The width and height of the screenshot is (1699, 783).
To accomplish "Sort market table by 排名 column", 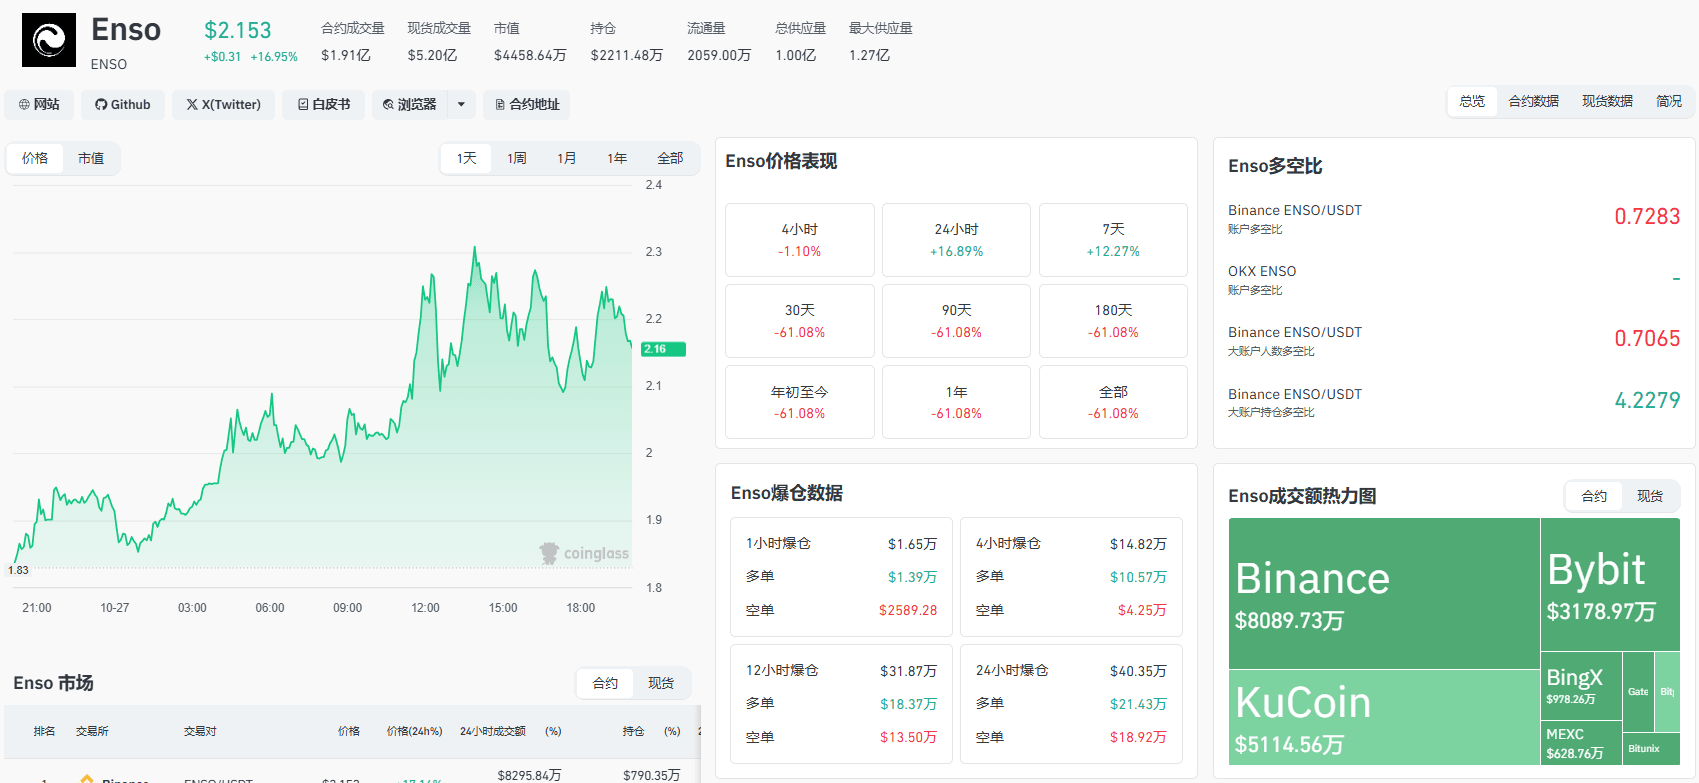I will 44,731.
